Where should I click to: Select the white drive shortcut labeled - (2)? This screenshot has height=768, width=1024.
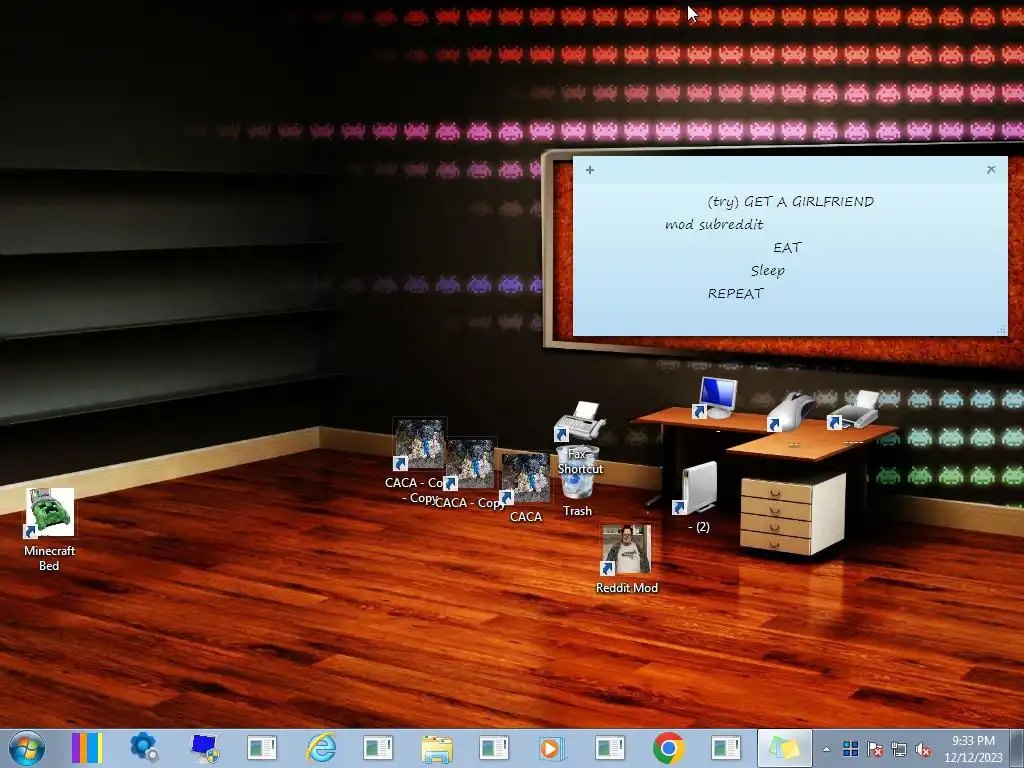tap(697, 488)
